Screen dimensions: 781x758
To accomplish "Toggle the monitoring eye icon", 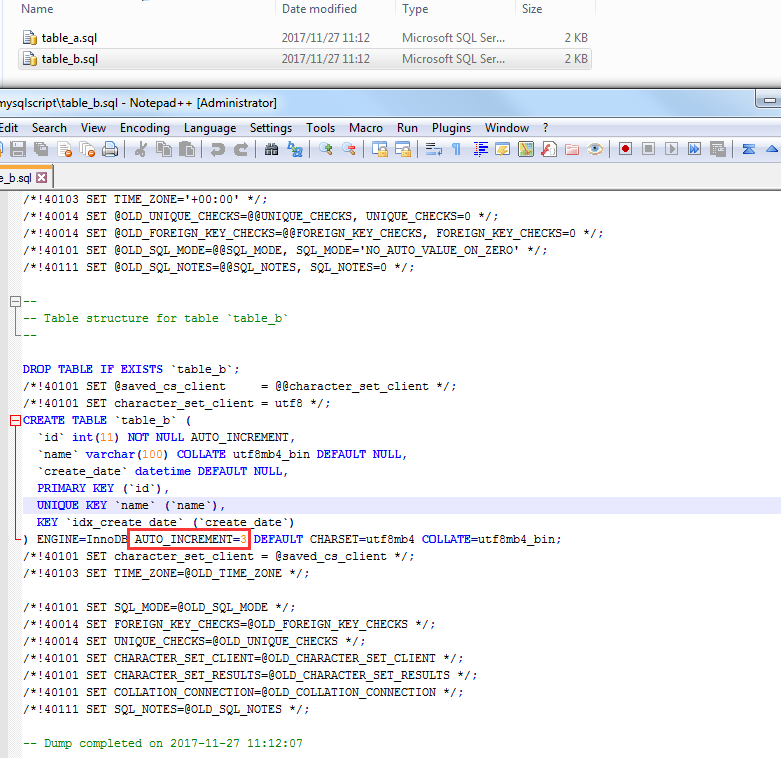I will pyautogui.click(x=595, y=149).
